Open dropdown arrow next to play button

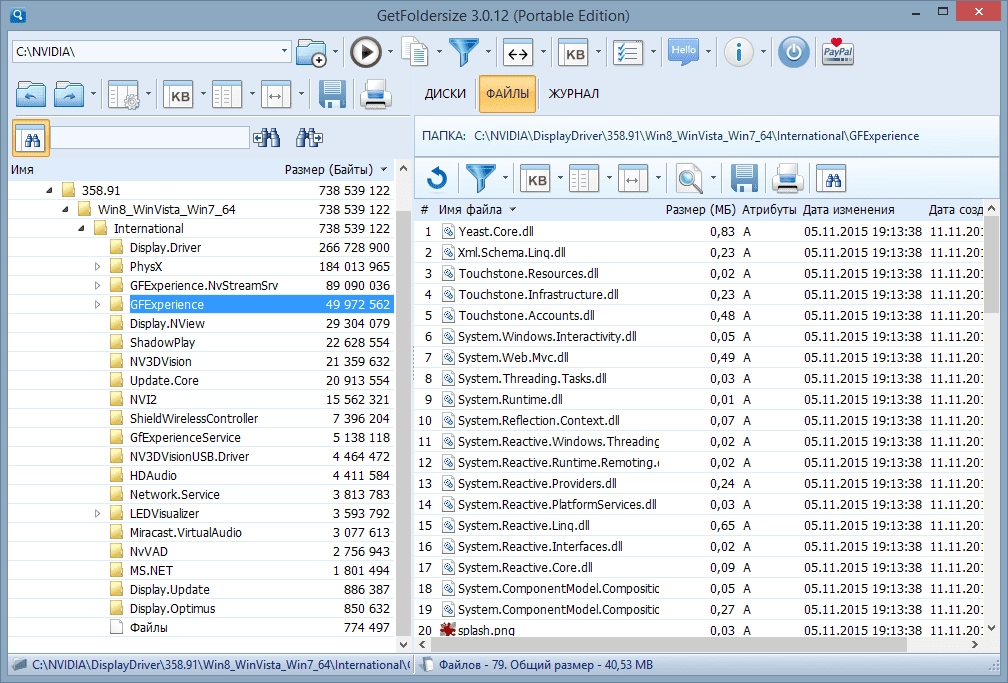tap(390, 51)
